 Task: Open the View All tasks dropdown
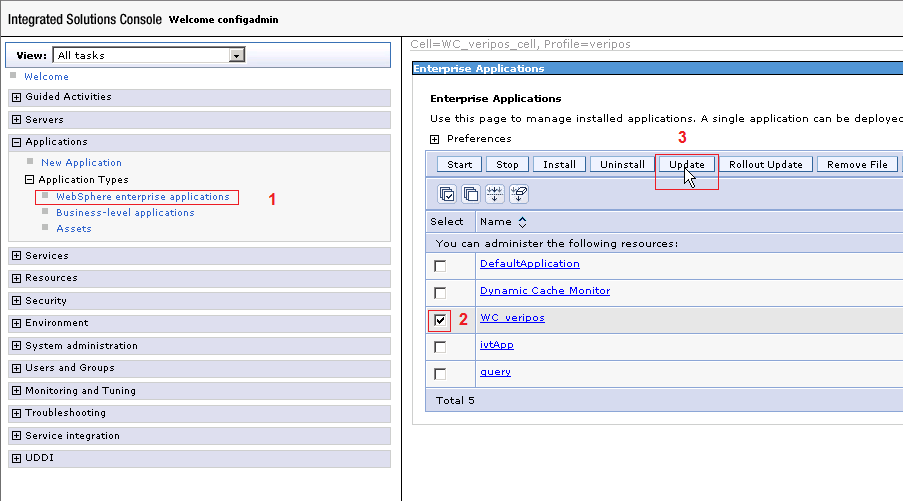pyautogui.click(x=237, y=56)
